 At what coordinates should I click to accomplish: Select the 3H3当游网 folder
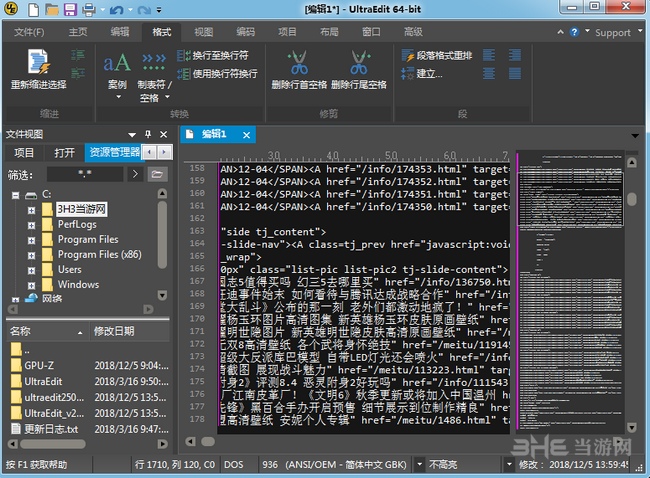[x=81, y=209]
